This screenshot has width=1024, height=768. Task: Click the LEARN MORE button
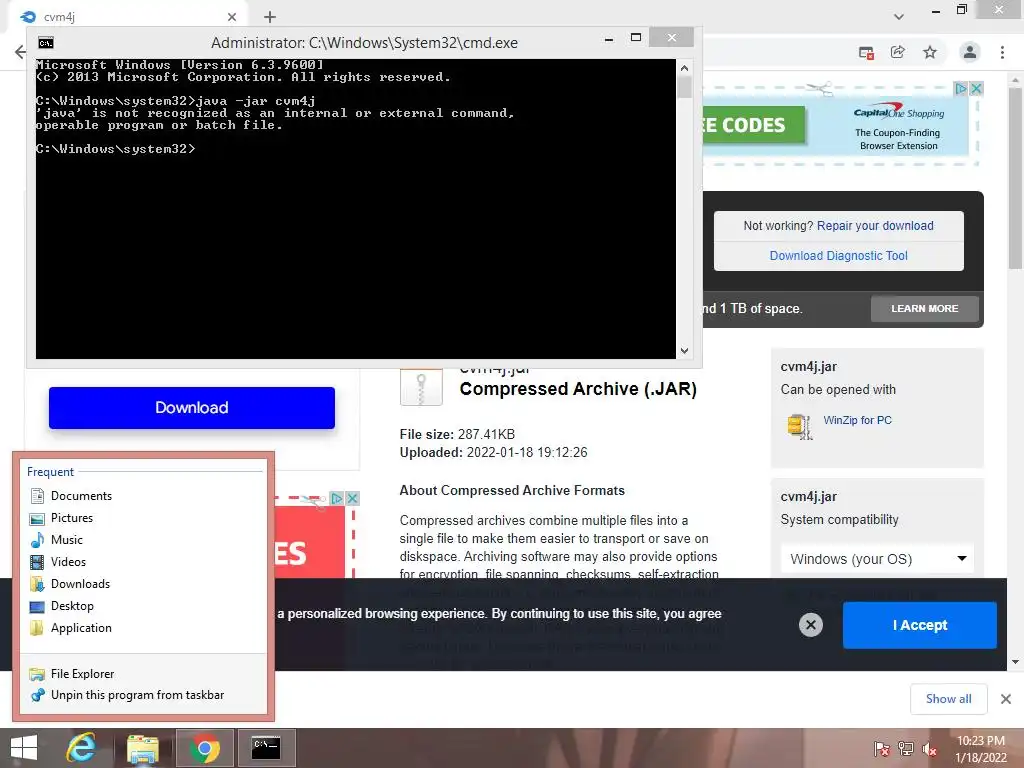point(925,308)
